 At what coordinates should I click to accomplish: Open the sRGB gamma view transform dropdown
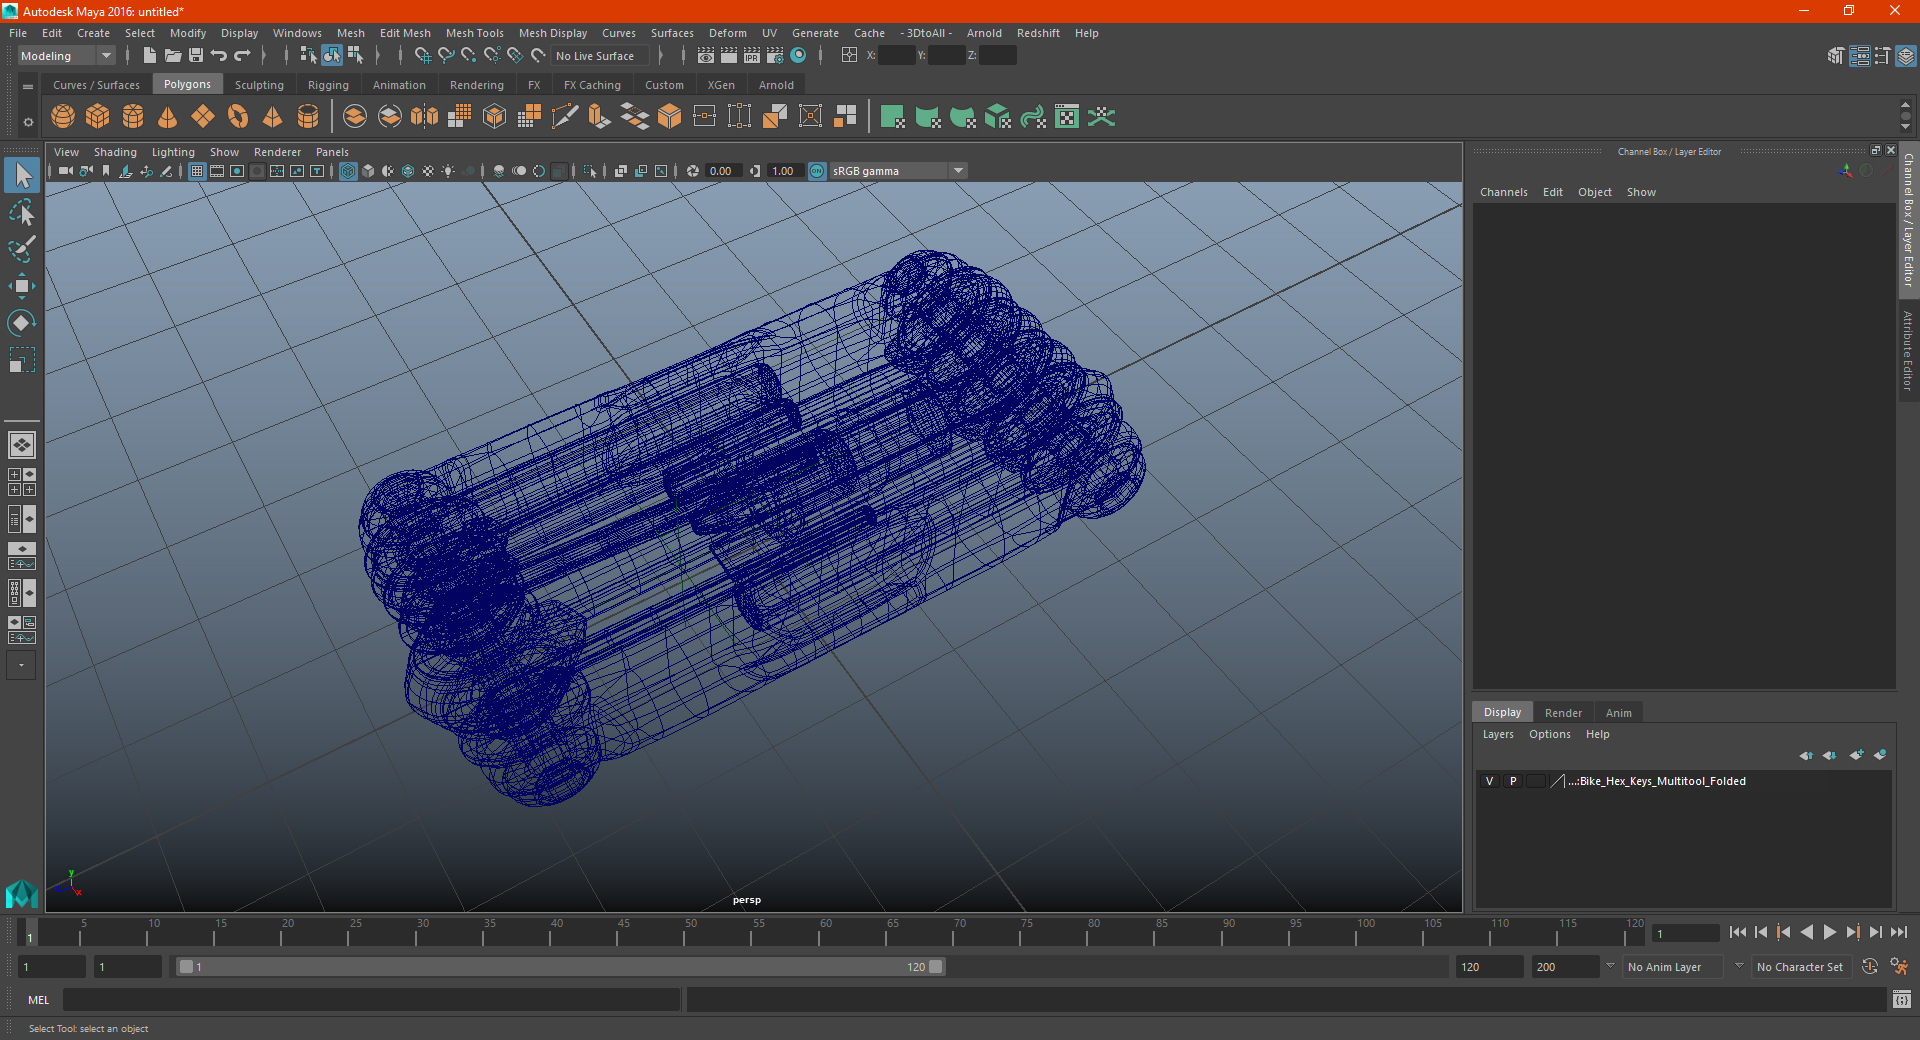click(899, 171)
